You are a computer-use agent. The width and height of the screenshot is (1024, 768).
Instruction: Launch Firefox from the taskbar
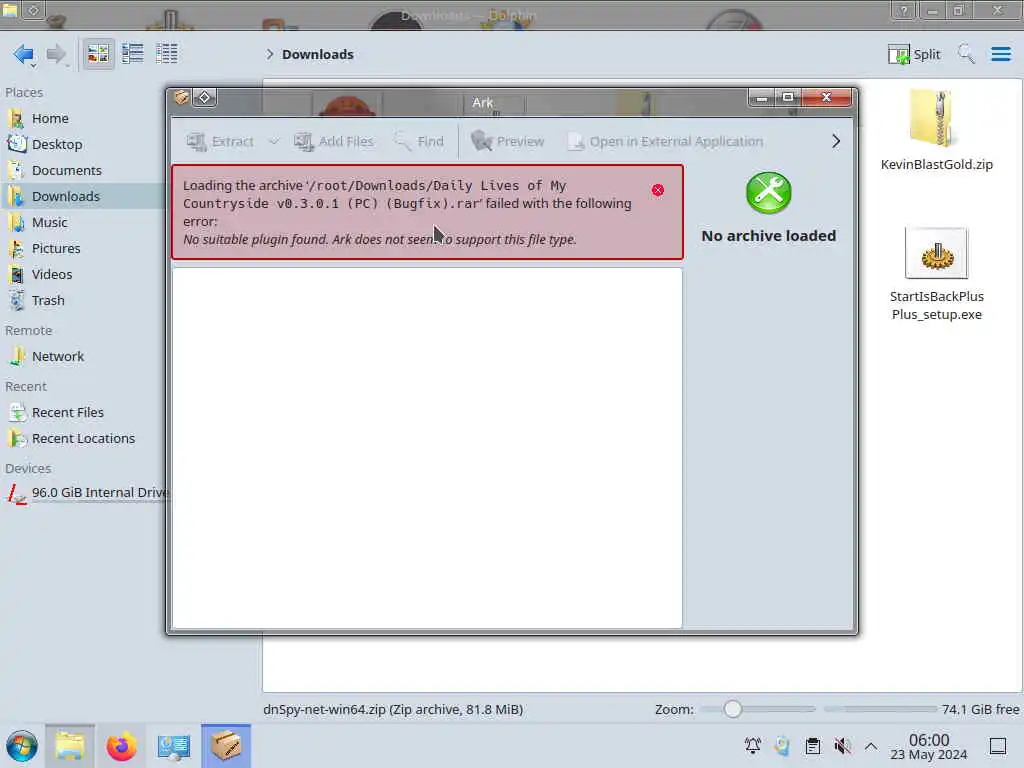121,746
